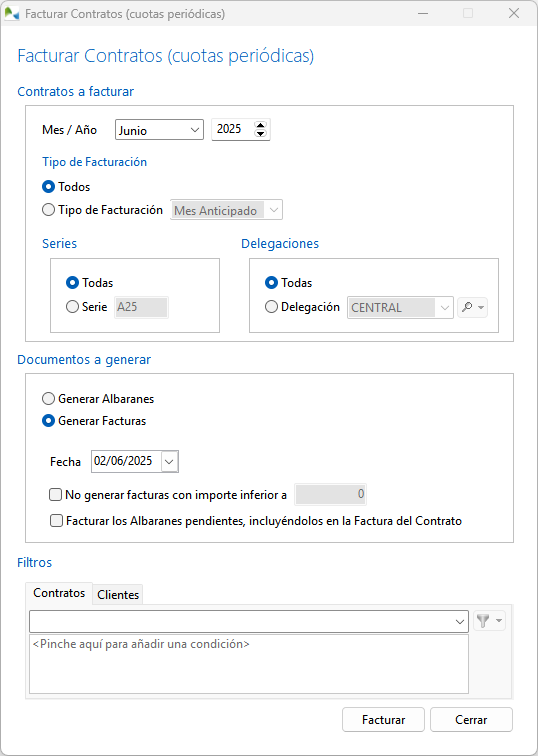Click the Facturar button
Viewport: 538px width, 756px height.
point(383,719)
